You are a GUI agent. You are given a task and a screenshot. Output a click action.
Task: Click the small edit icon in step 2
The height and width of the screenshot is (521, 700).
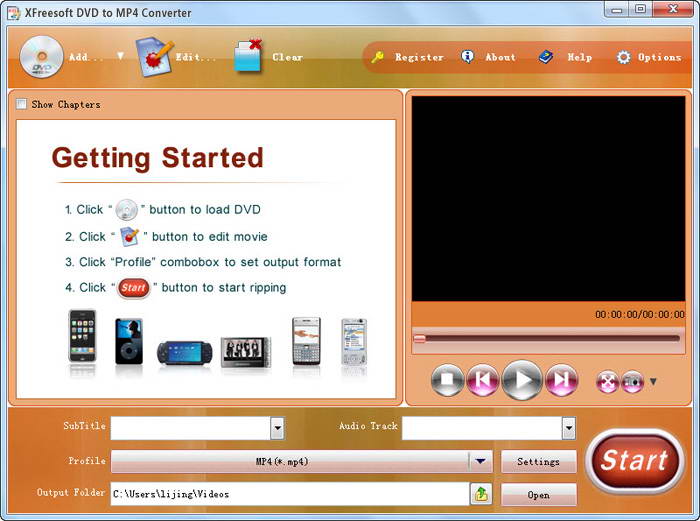click(x=129, y=237)
